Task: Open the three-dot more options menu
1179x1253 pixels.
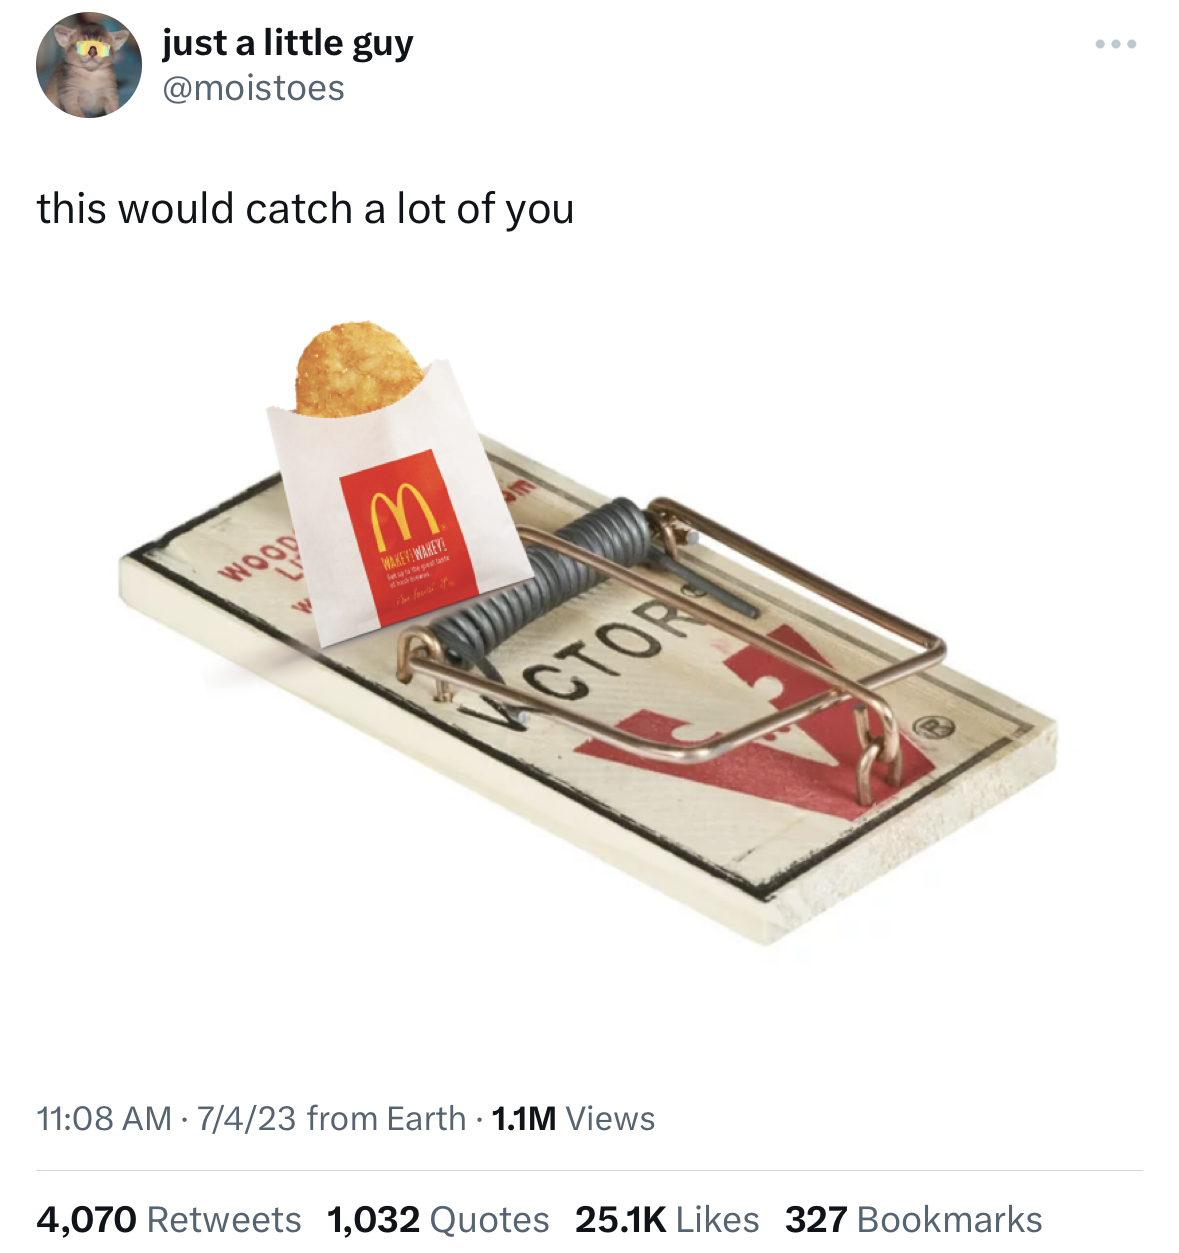Action: coord(1115,44)
